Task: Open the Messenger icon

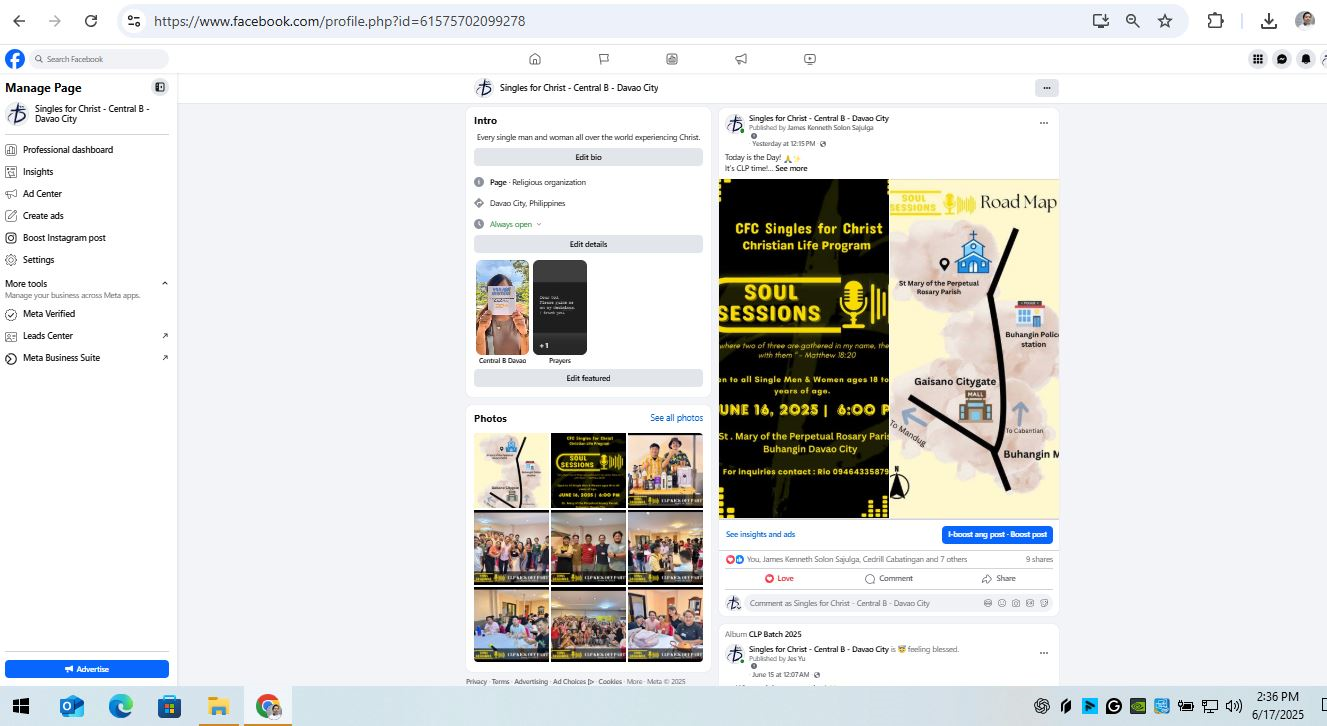Action: click(1282, 59)
